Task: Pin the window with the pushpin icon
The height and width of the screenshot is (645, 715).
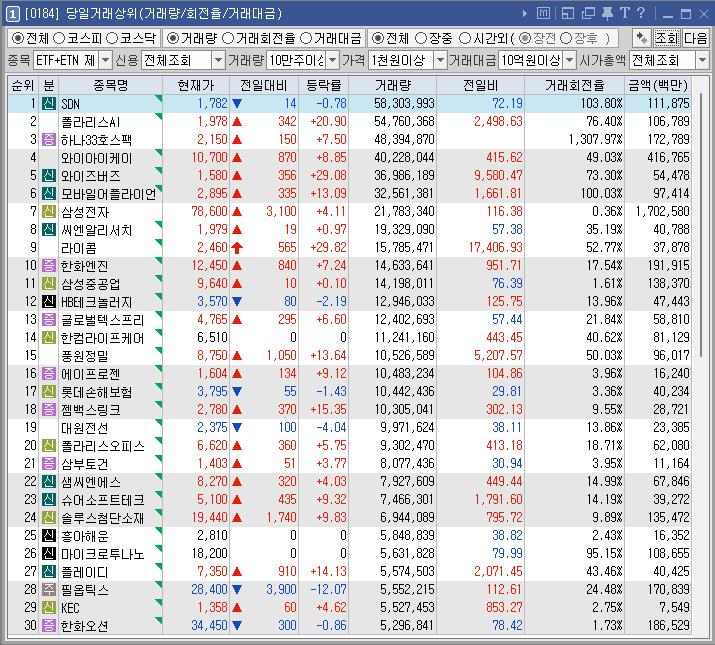Action: pos(607,13)
